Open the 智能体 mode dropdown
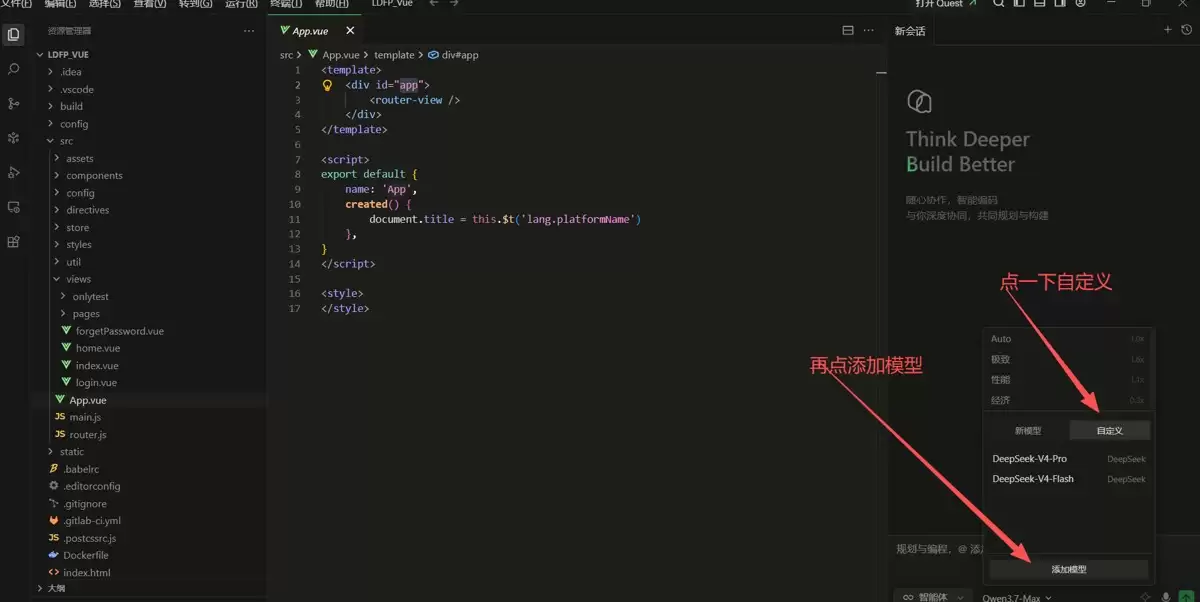This screenshot has width=1200, height=602. pyautogui.click(x=931, y=597)
